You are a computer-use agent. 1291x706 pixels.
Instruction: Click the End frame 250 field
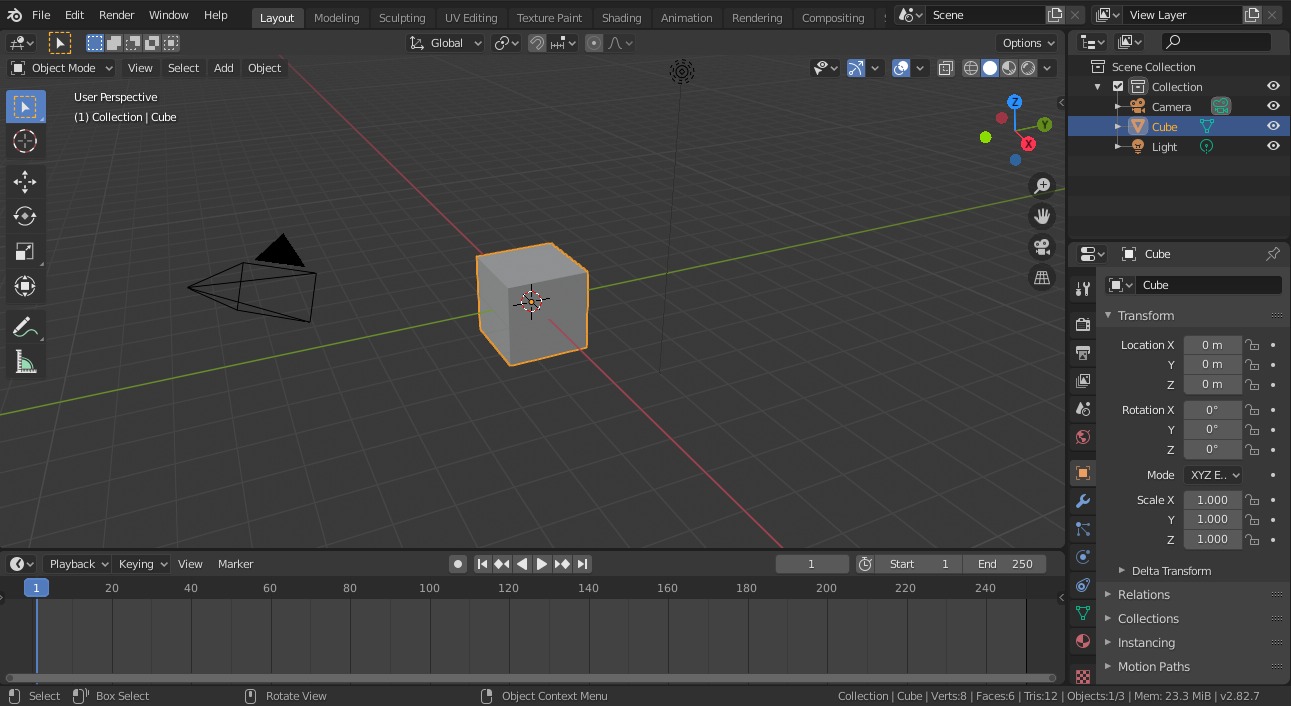tap(1005, 564)
